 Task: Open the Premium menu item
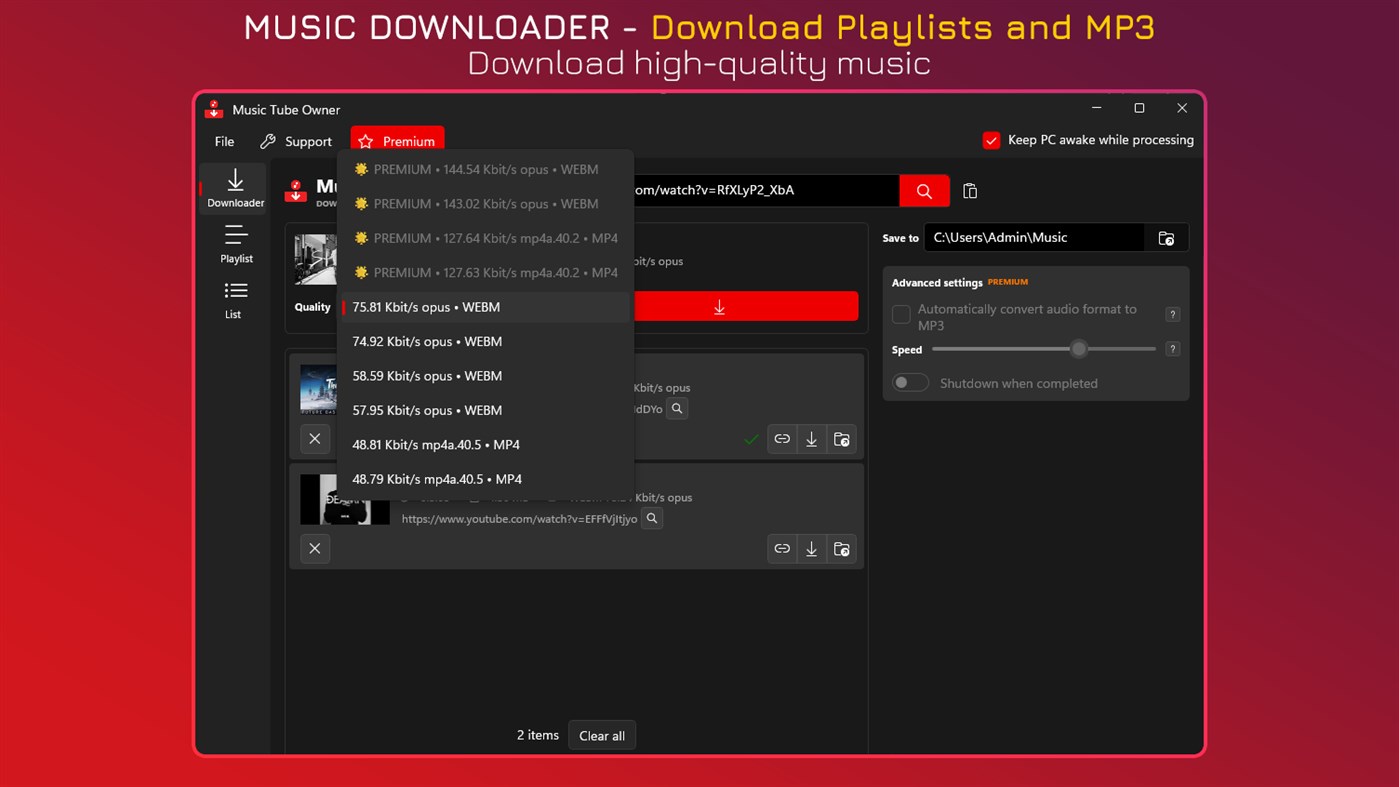[397, 141]
